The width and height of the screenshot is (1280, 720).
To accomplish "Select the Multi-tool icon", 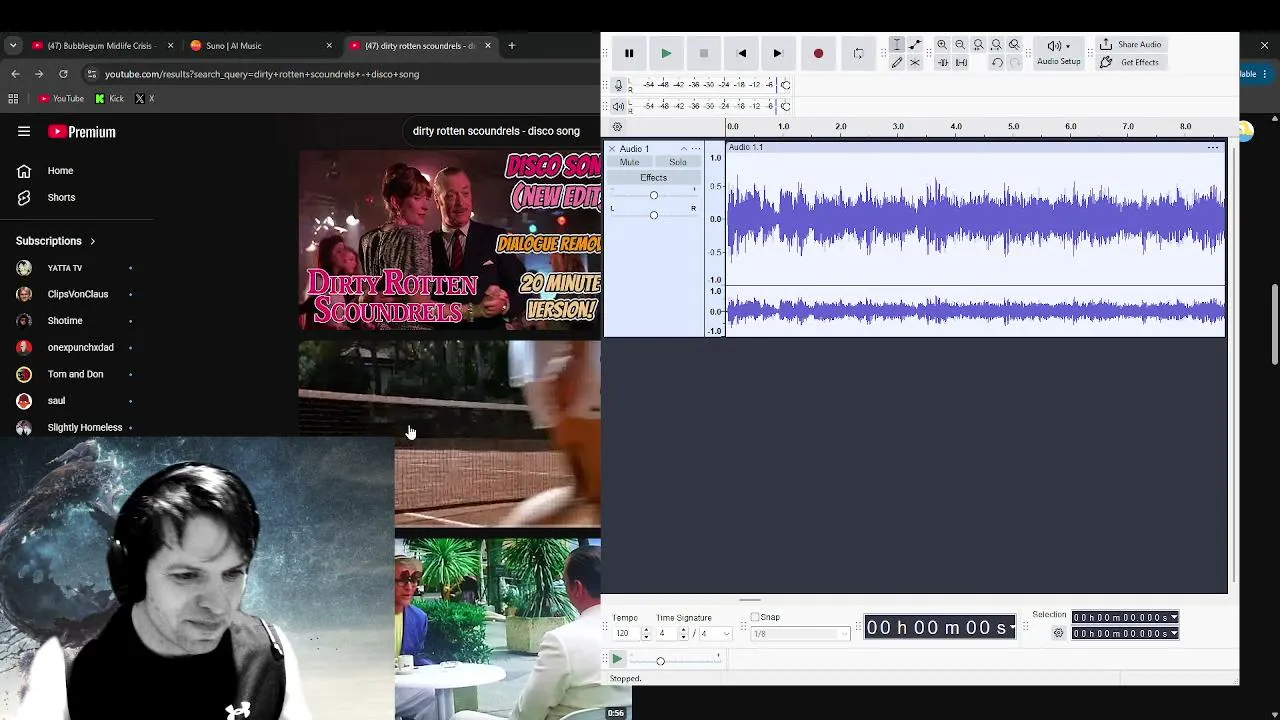I will coord(915,63).
